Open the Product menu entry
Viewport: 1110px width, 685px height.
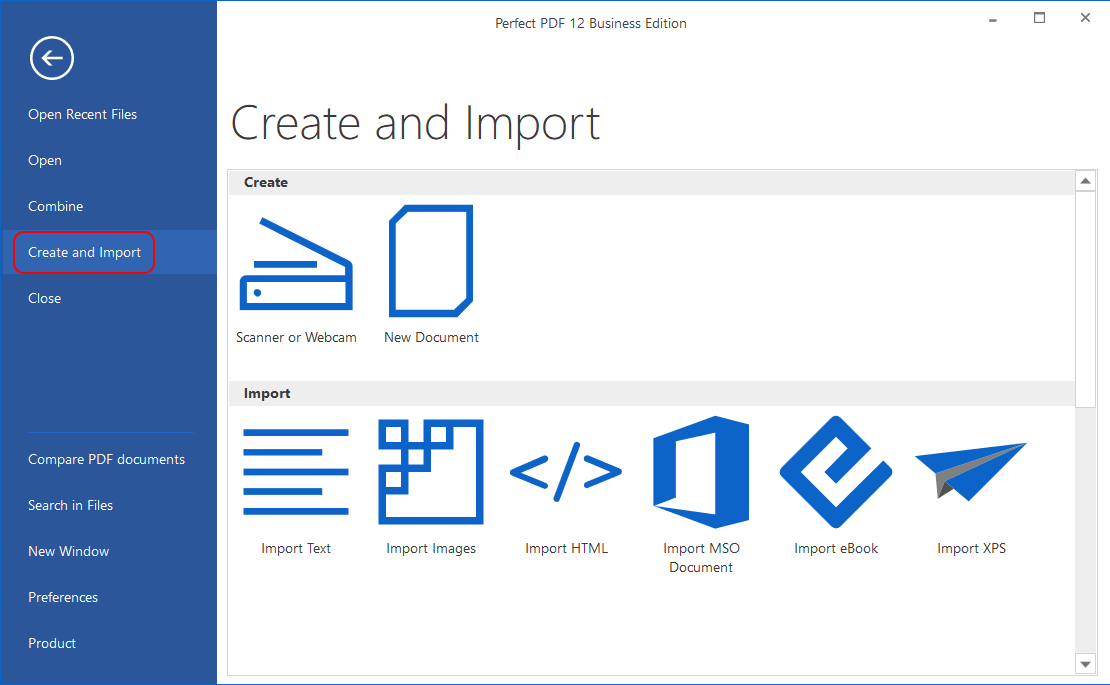52,643
